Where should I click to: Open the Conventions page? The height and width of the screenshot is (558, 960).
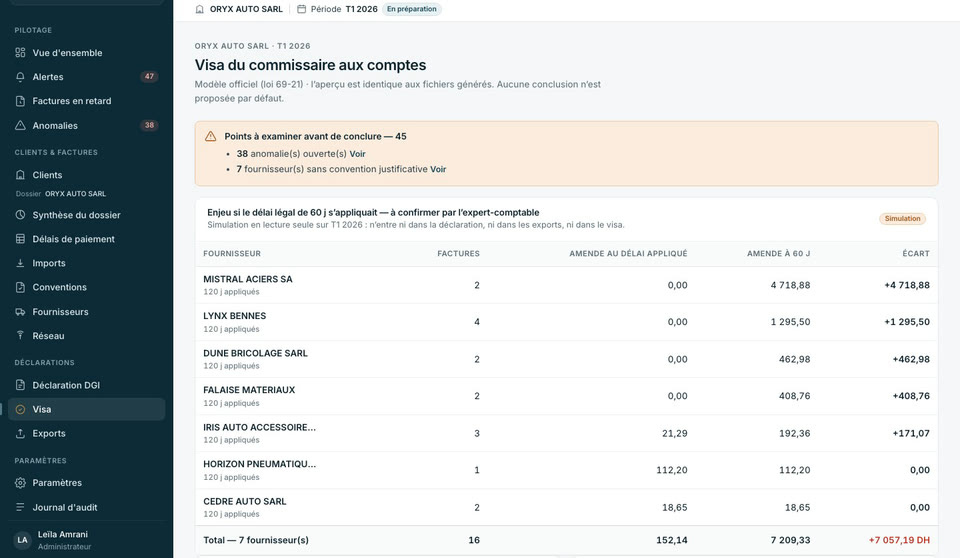point(86,287)
